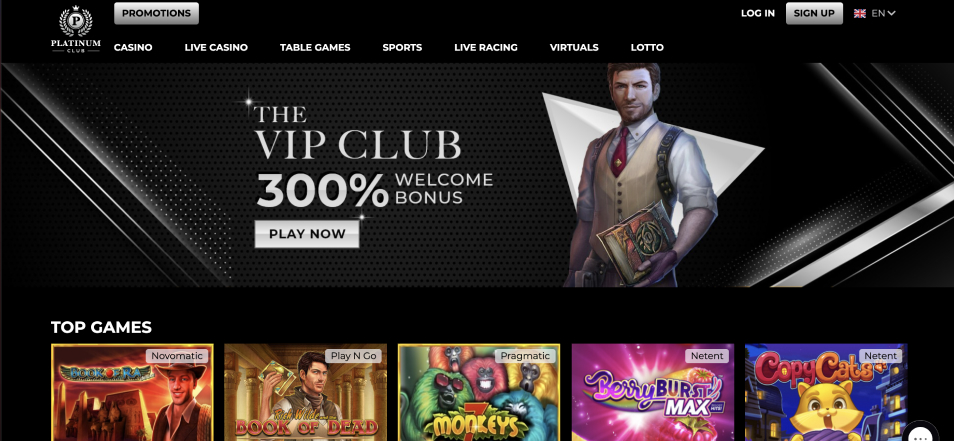Go to Live Casino section
Image resolution: width=954 pixels, height=441 pixels.
(x=216, y=47)
